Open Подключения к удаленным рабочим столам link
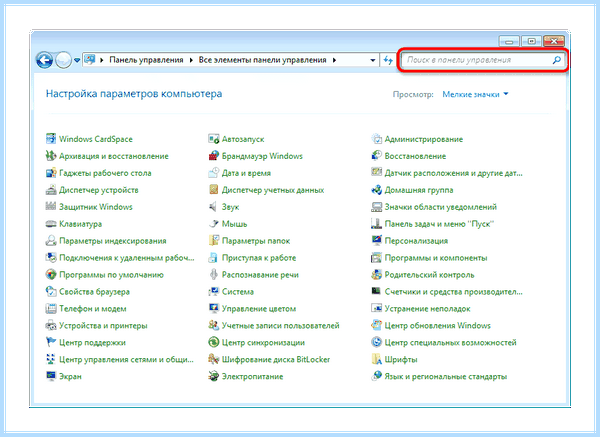The height and width of the screenshot is (437, 600). click(x=127, y=258)
